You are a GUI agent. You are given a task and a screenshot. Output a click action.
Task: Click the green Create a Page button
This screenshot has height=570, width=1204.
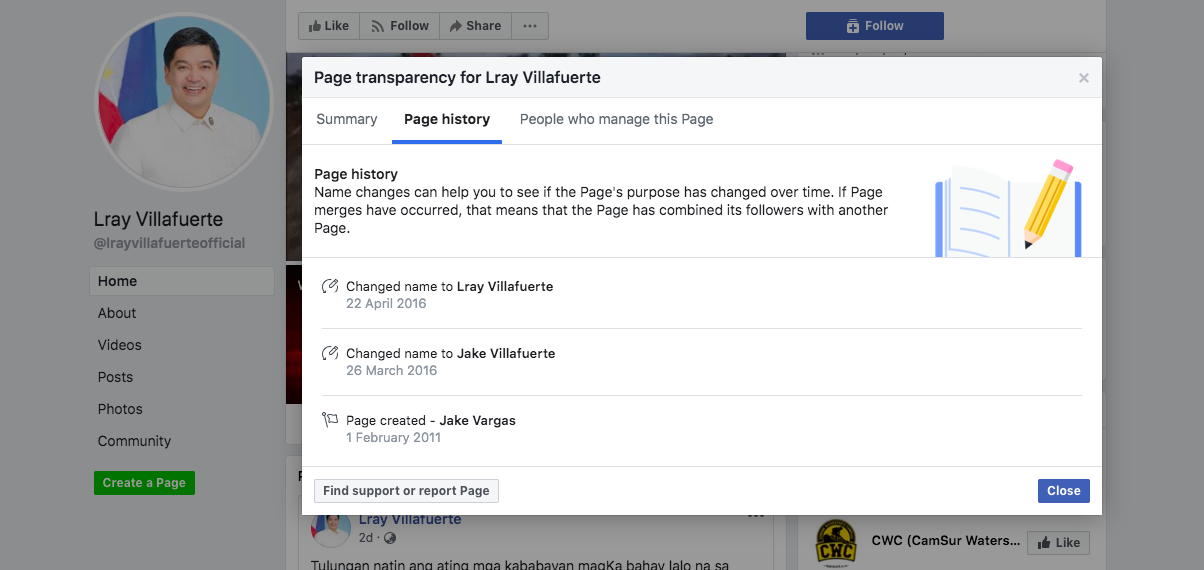pos(145,483)
